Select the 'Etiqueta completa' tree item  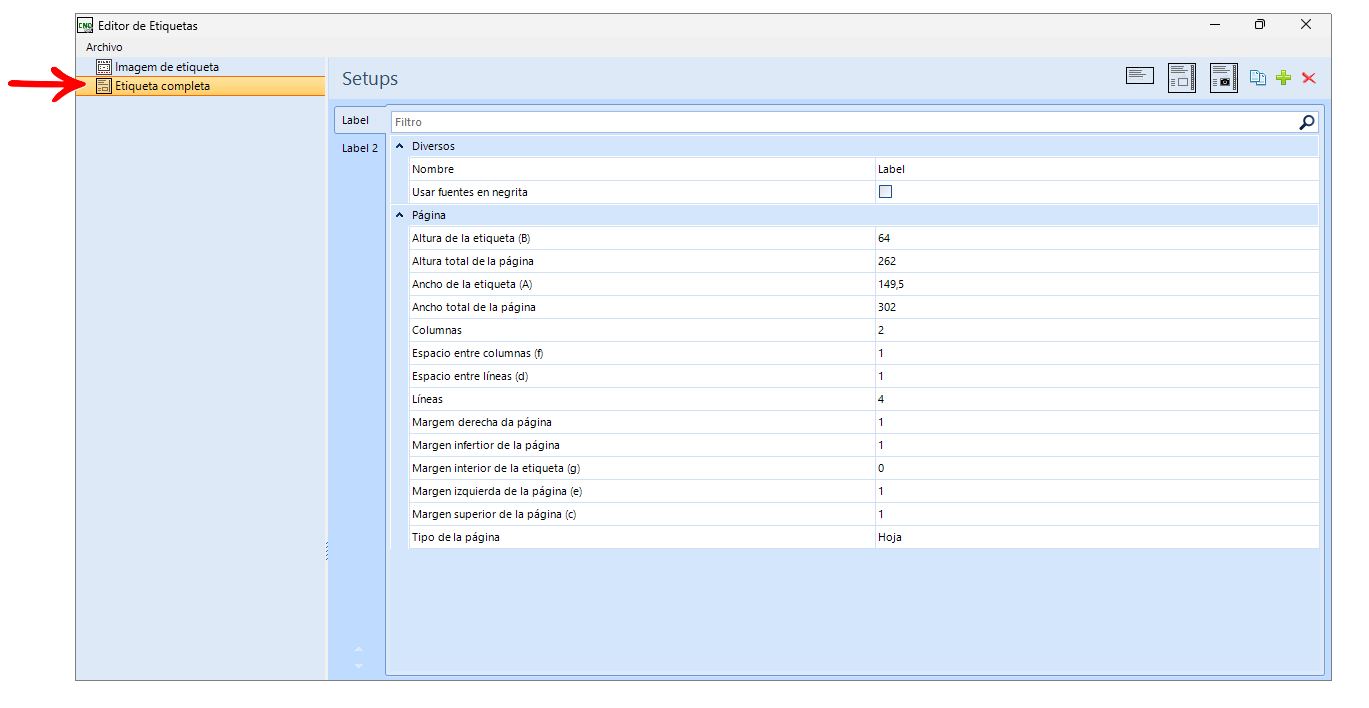tap(162, 86)
